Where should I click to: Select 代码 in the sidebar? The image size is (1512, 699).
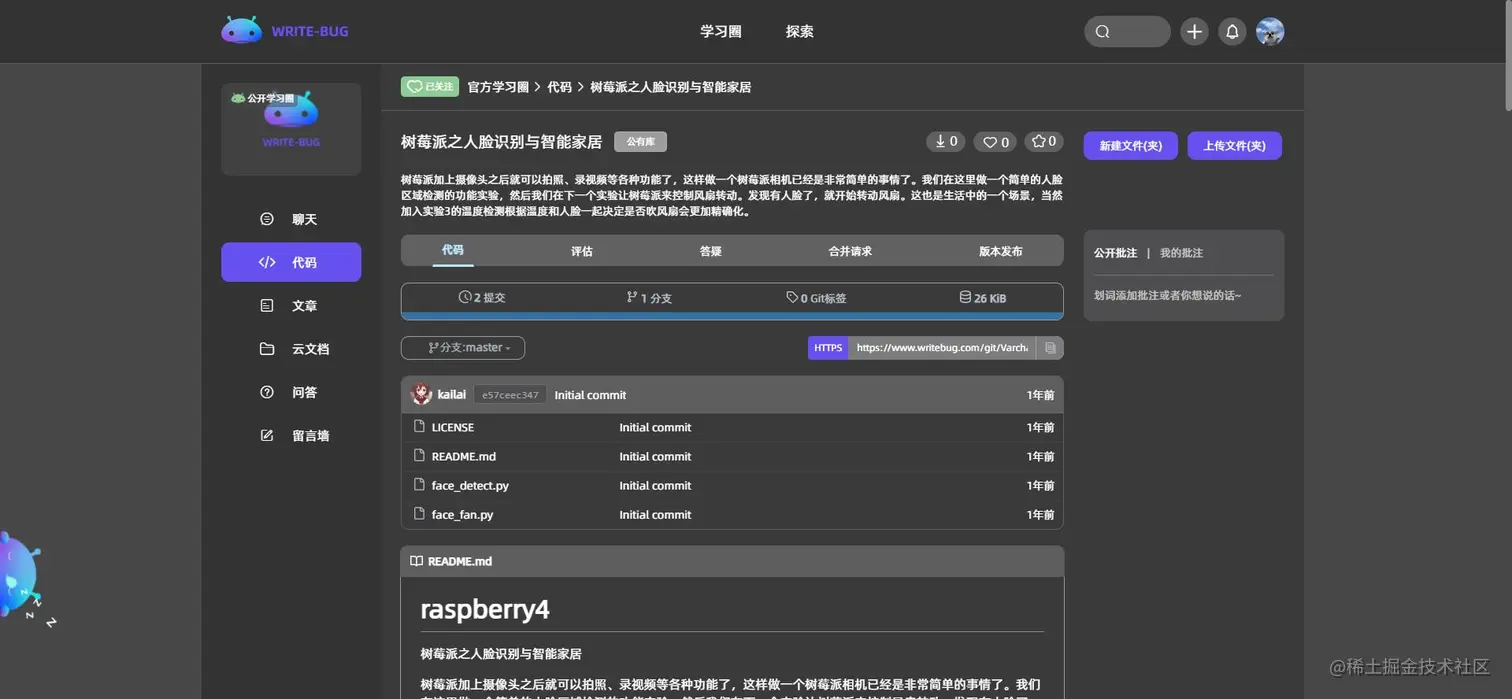click(x=291, y=262)
